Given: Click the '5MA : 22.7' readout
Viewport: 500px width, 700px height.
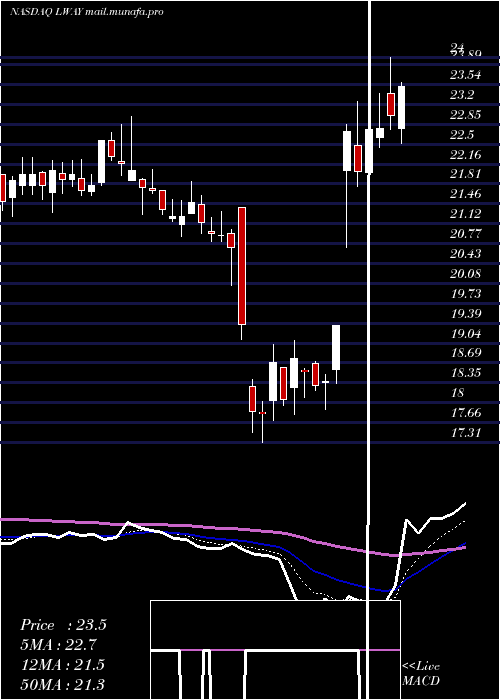Looking at the screenshot, I should click(58, 645).
